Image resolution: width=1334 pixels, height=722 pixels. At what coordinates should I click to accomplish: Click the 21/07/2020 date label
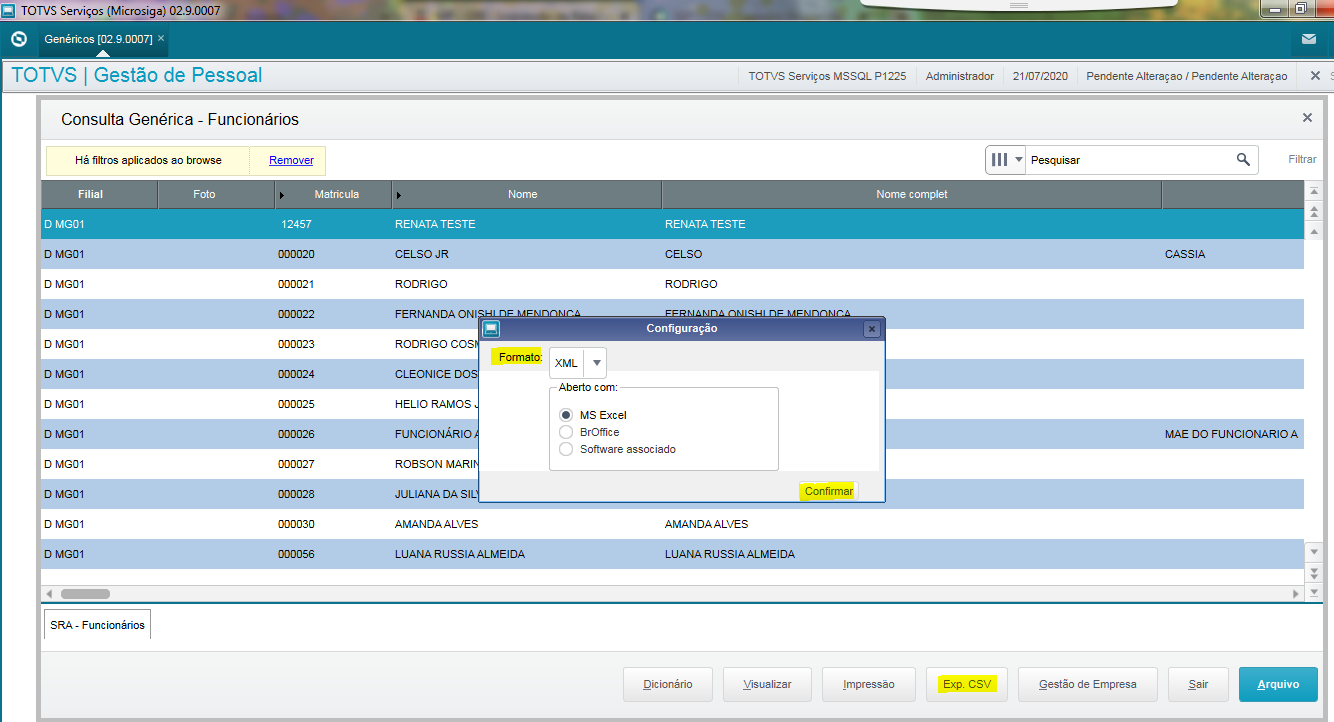[x=1040, y=76]
